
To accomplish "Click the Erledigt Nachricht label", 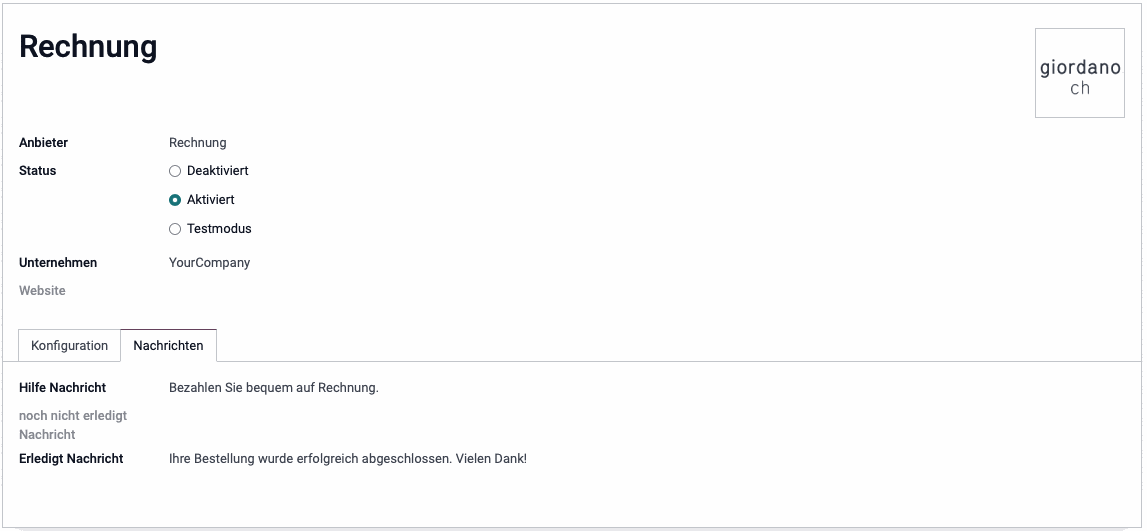I will click(x=71, y=459).
